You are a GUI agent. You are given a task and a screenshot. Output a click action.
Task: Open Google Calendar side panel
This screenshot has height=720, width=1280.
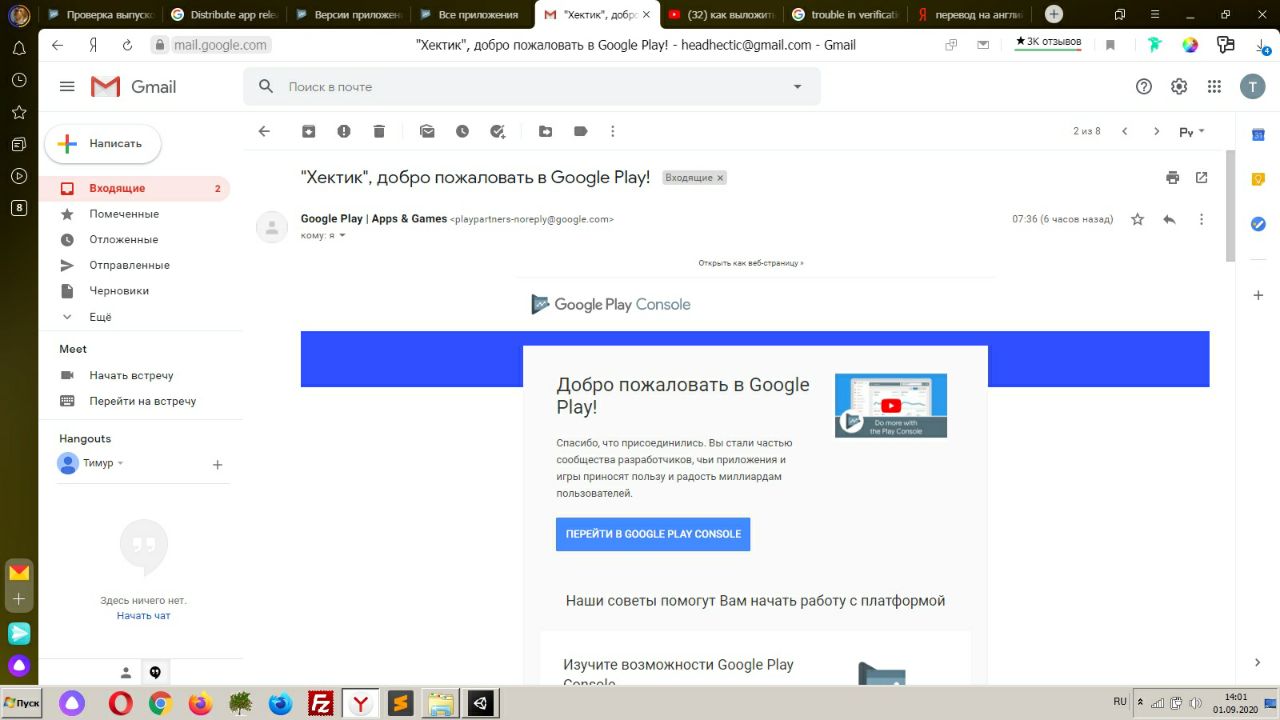click(1259, 135)
